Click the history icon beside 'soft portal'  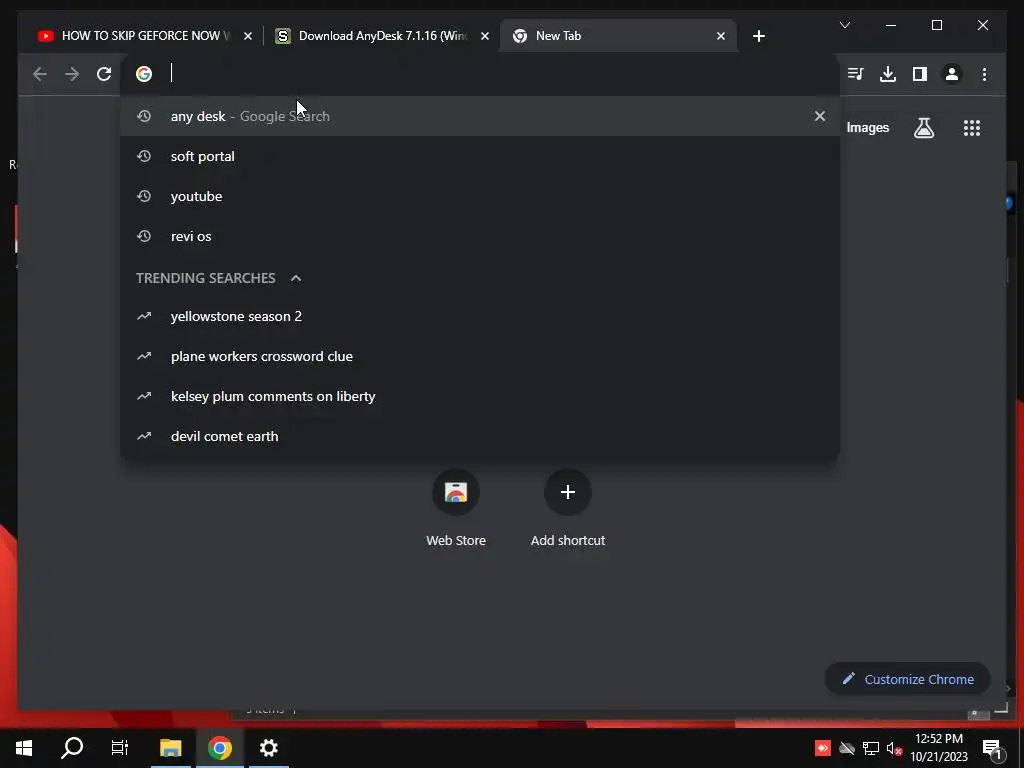point(144,156)
